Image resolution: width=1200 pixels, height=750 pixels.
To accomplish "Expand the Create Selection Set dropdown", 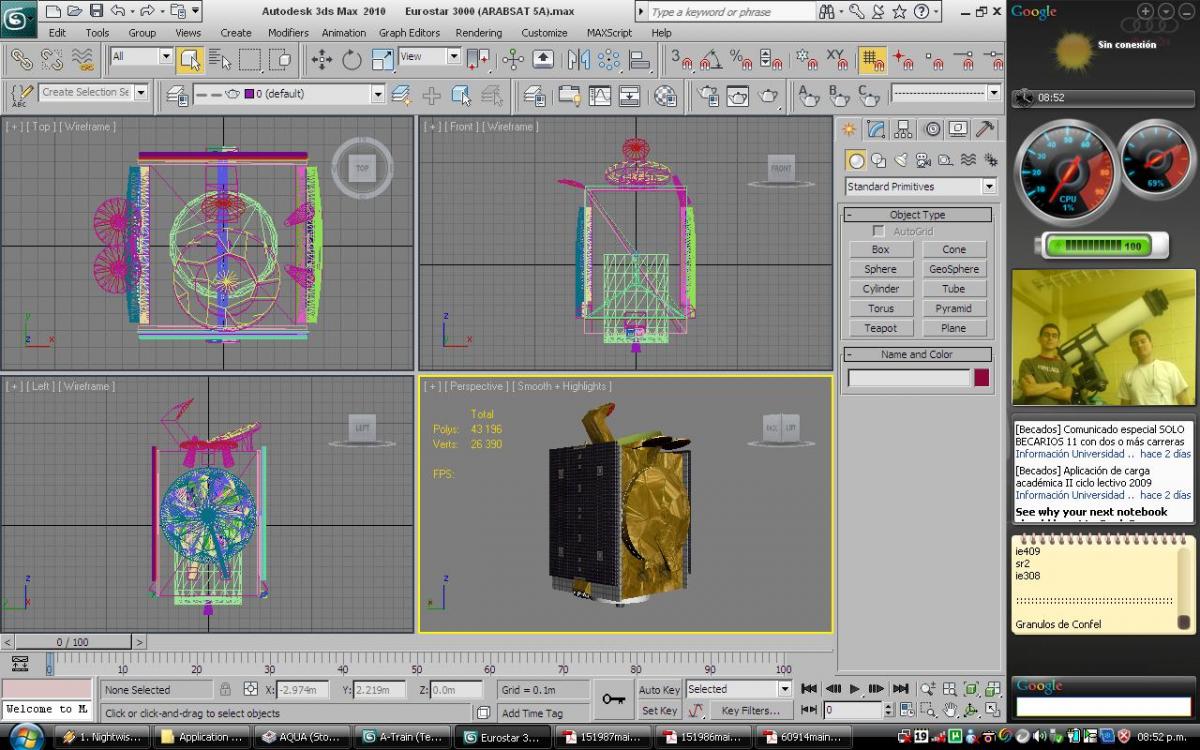I will click(141, 92).
